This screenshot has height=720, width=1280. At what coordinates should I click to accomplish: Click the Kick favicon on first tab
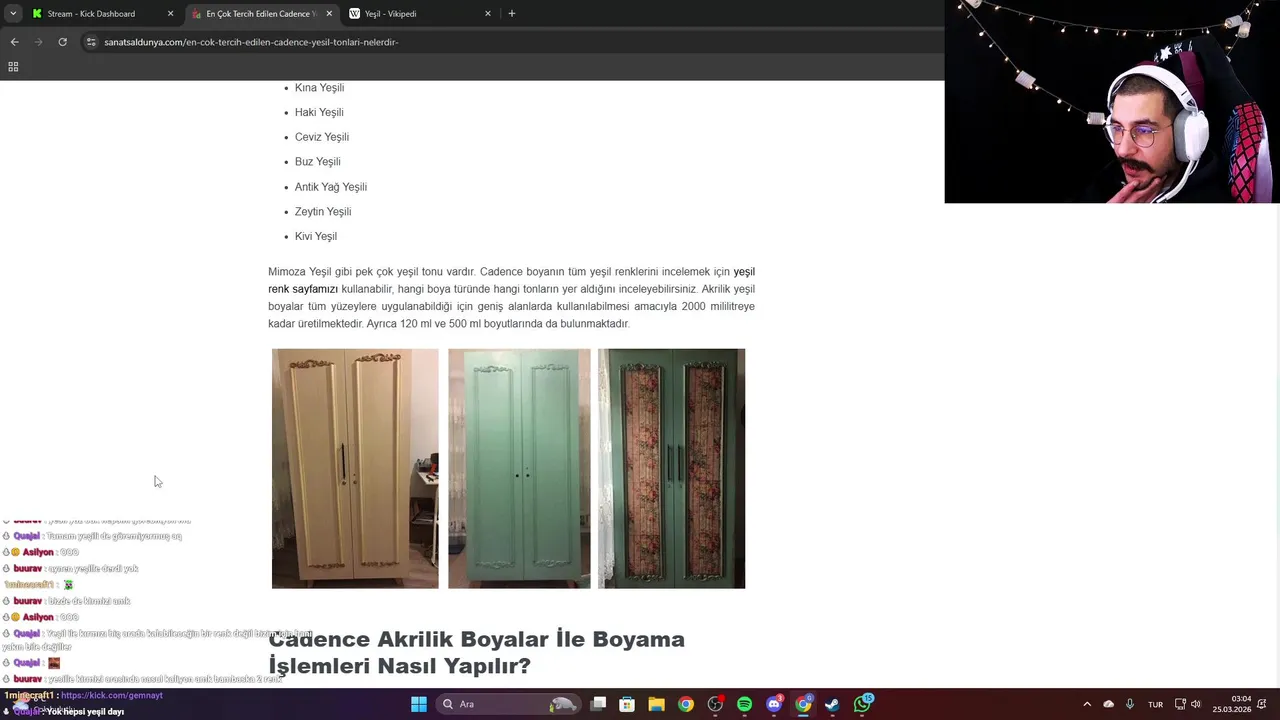click(x=37, y=14)
